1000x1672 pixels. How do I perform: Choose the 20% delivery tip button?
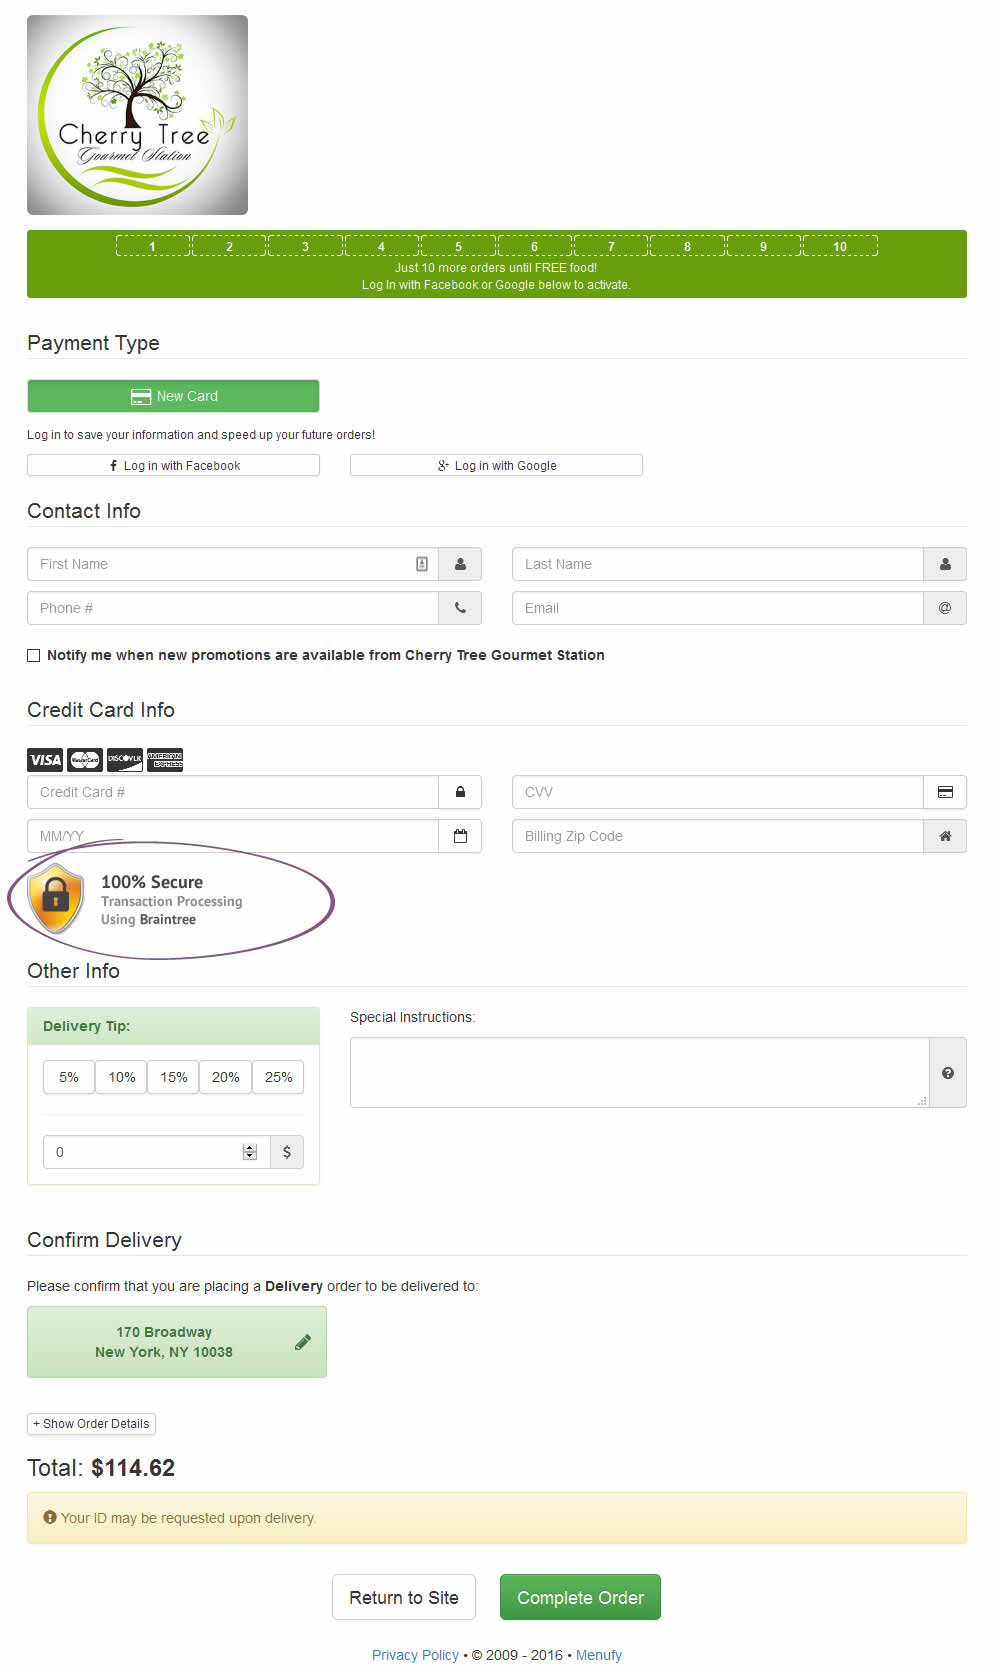(225, 1077)
